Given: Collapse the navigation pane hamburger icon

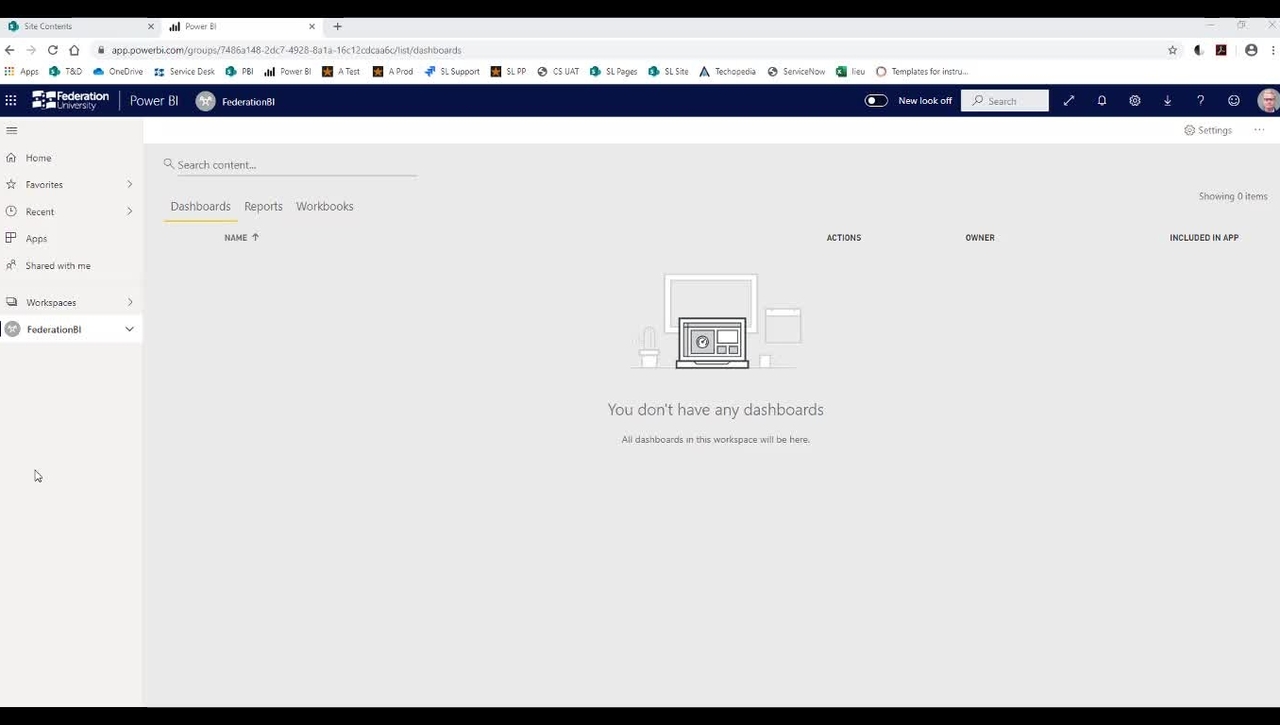Looking at the screenshot, I should 12,130.
